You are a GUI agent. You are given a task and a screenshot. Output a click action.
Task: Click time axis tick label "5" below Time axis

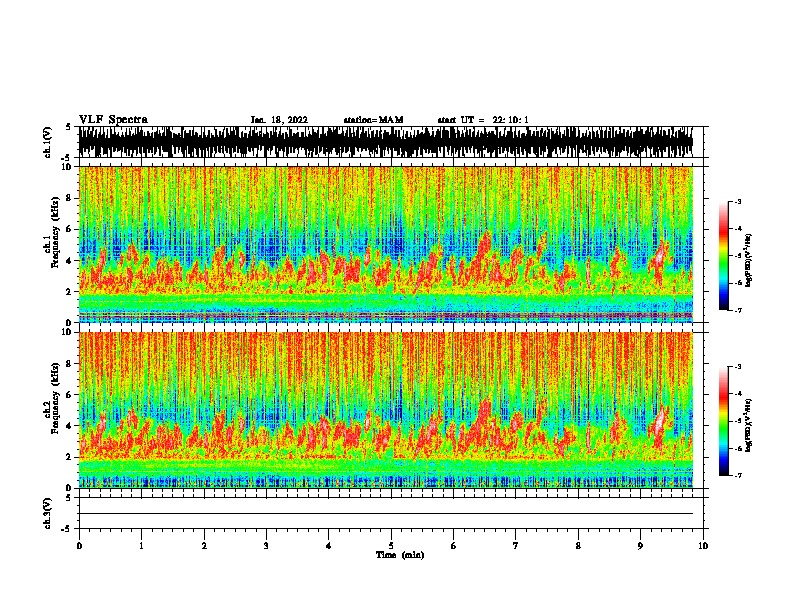coord(391,546)
